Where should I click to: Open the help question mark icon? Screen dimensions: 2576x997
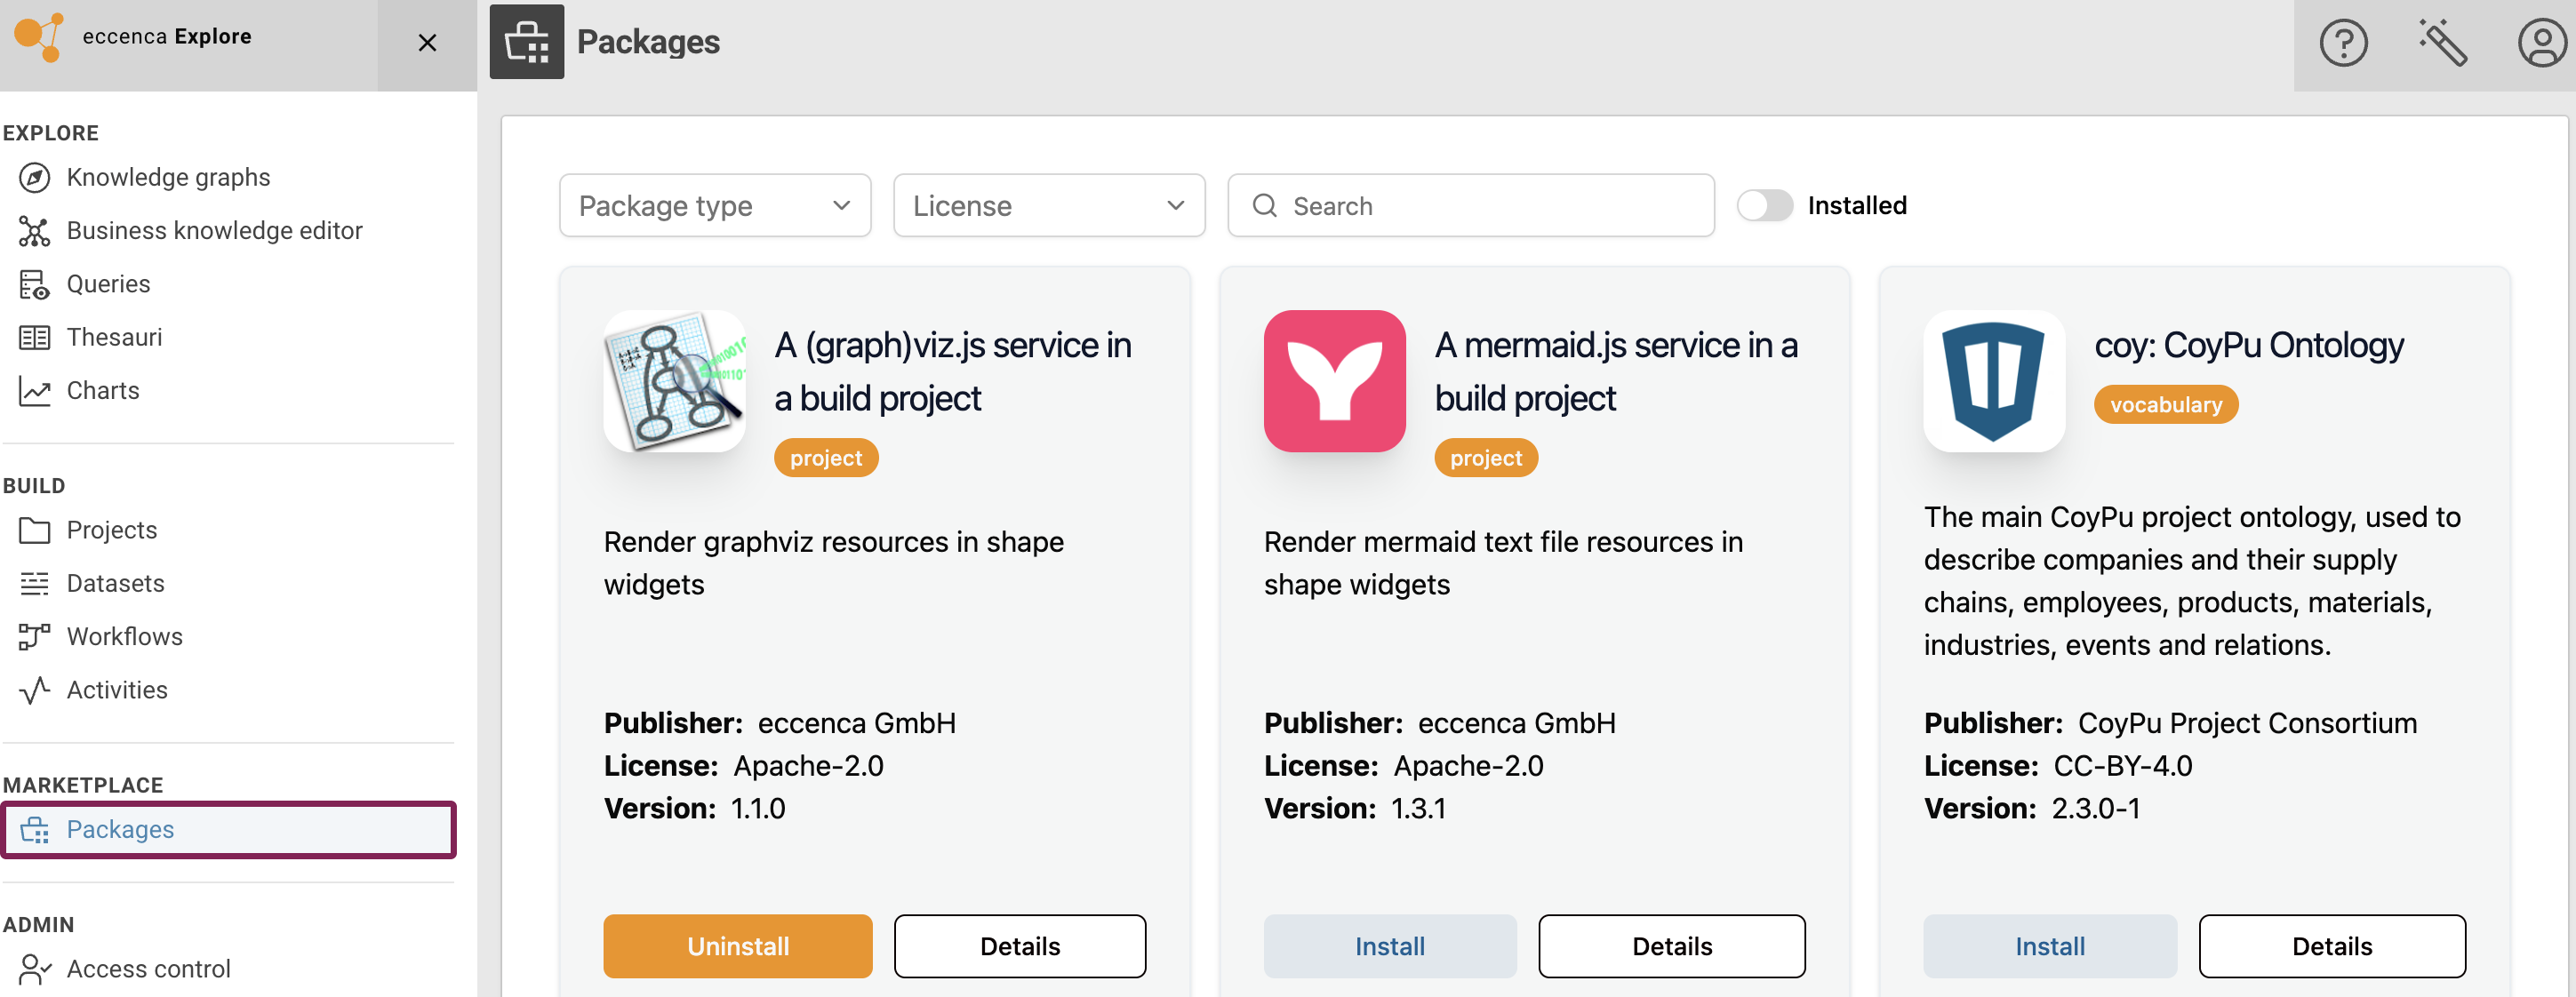(2343, 43)
